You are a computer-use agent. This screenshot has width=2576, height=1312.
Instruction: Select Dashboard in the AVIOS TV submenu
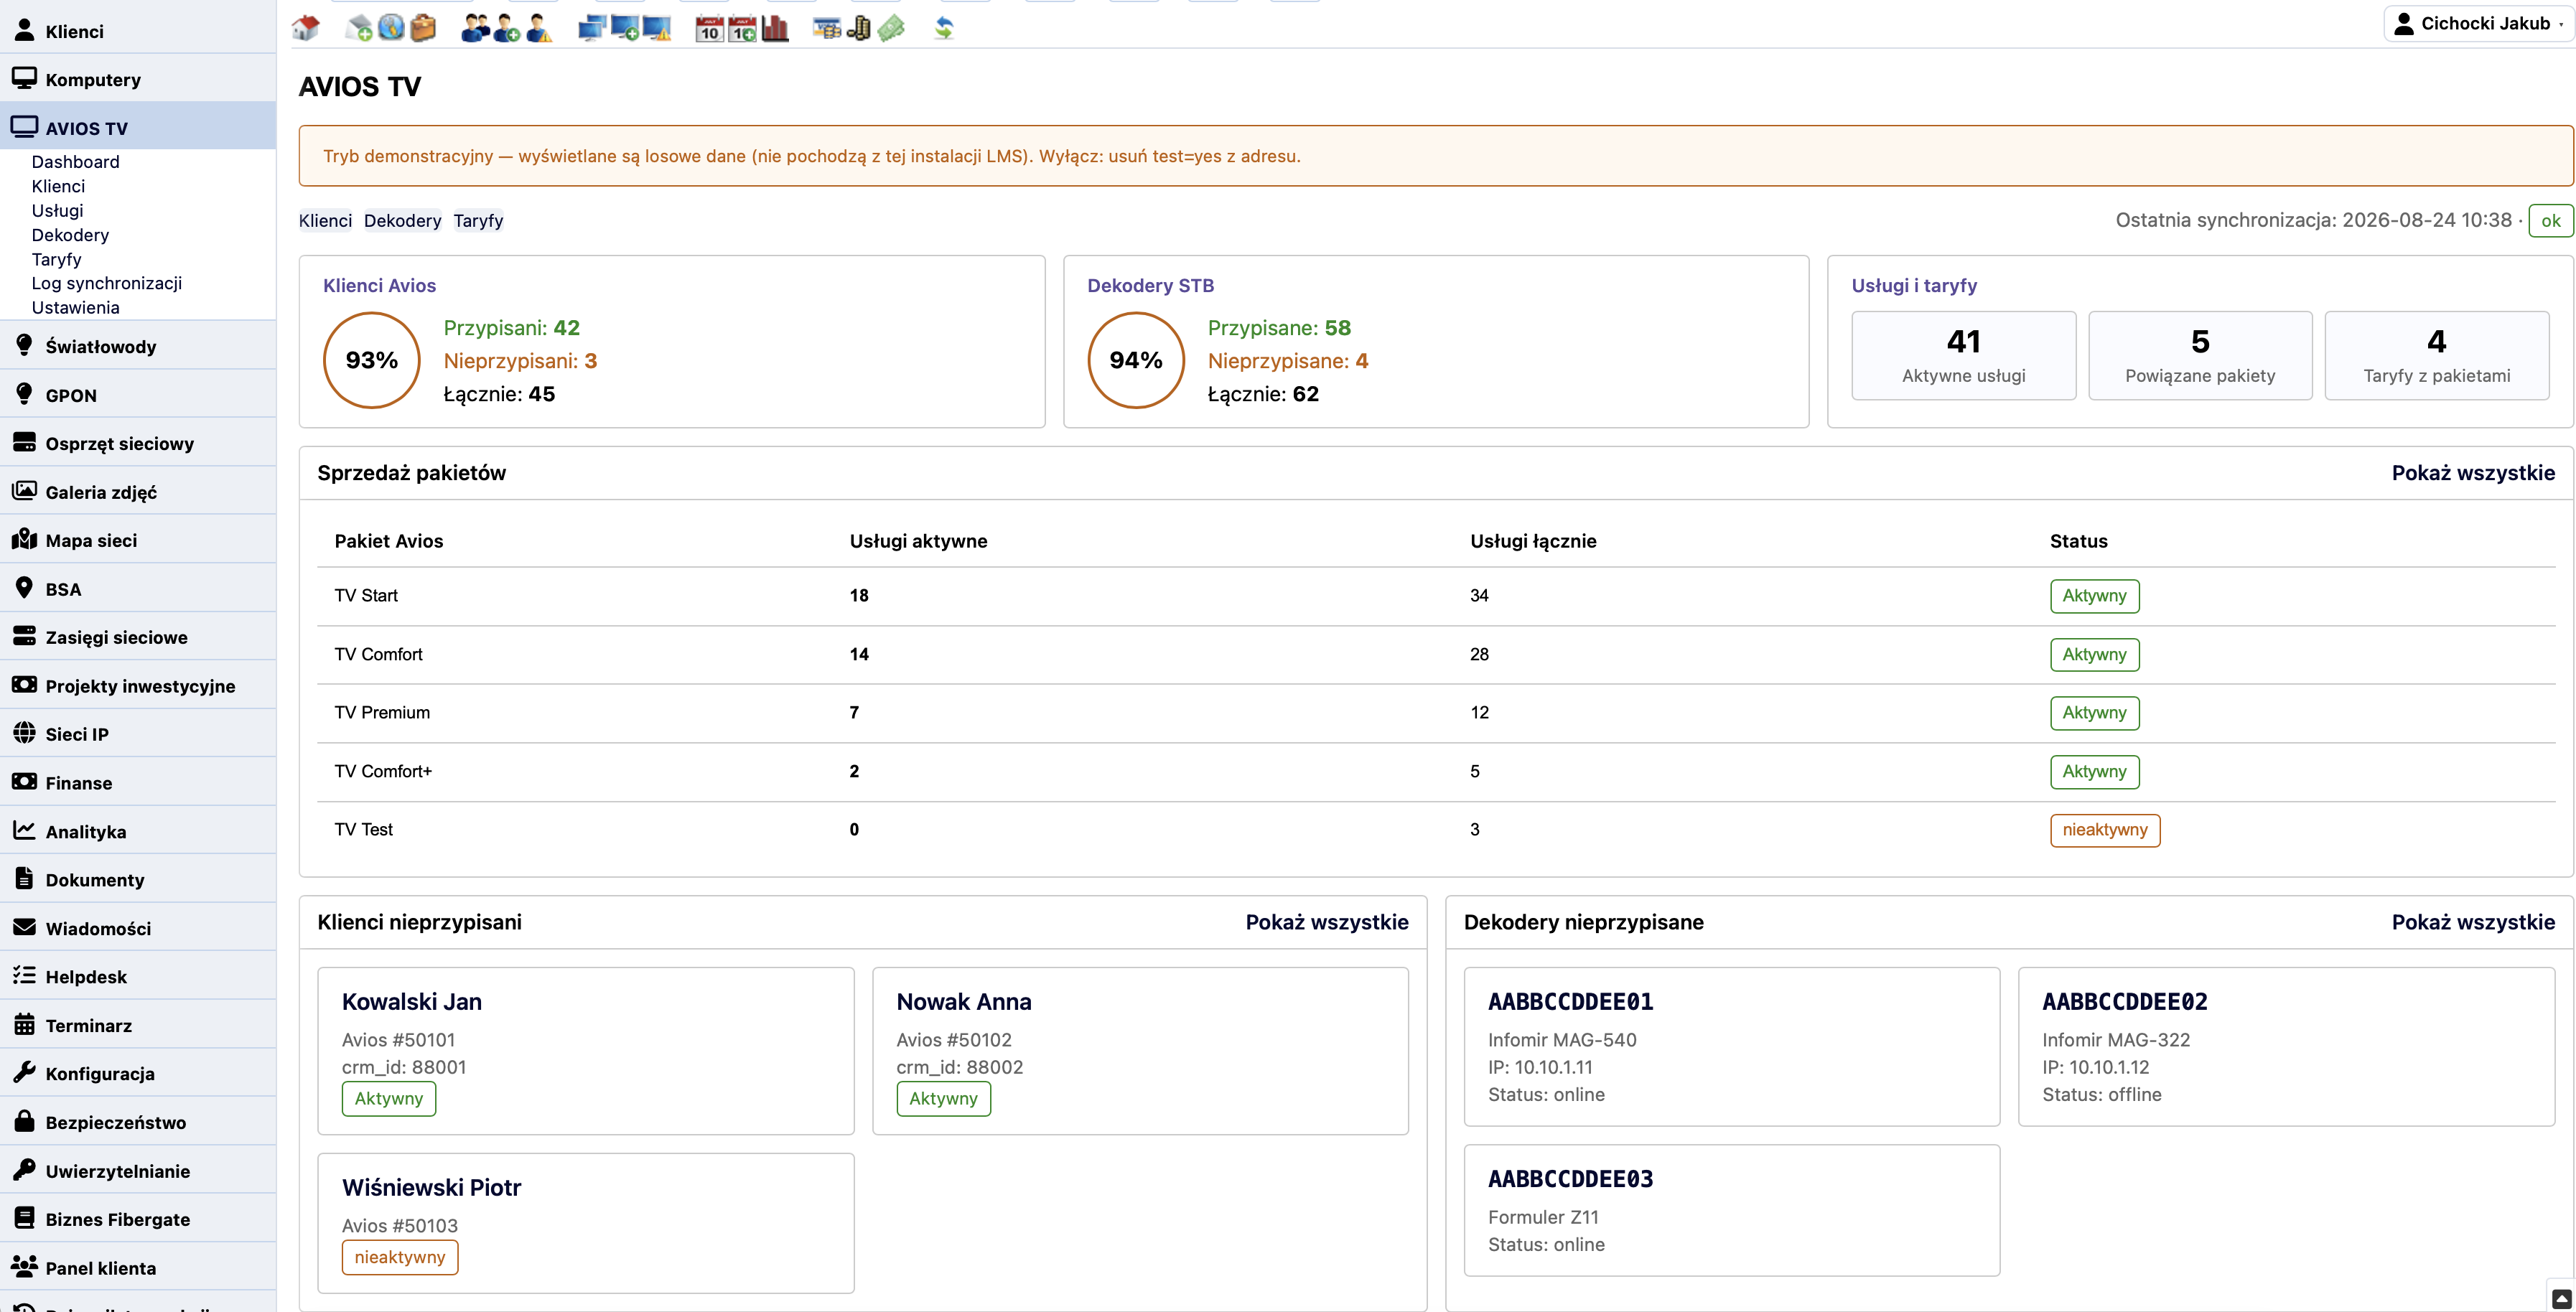tap(75, 161)
